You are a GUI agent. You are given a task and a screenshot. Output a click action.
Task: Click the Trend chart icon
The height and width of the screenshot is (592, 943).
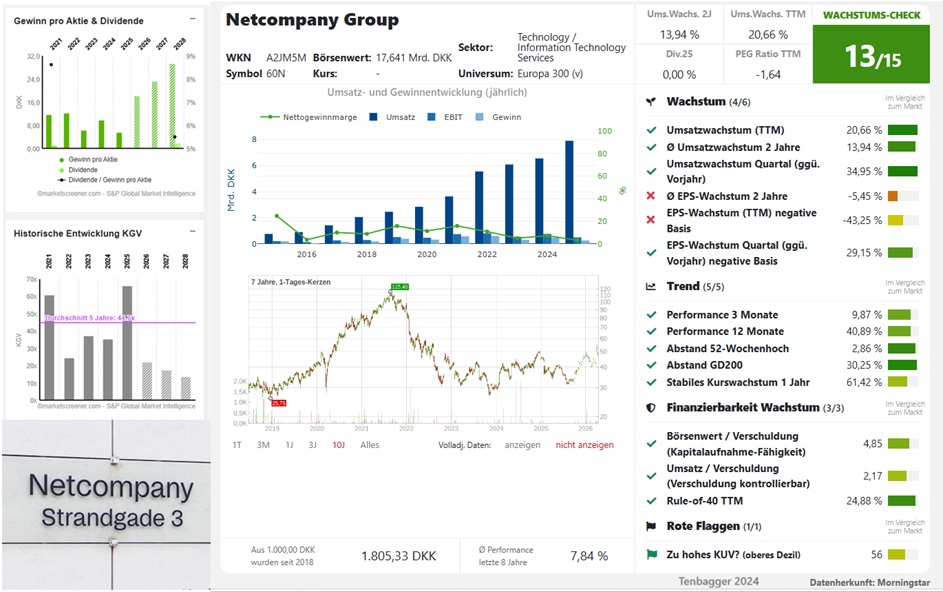coord(651,287)
